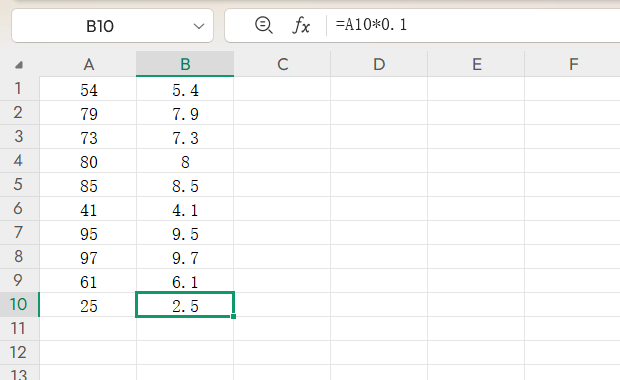
Task: Select row 5 header
Action: coord(19,185)
